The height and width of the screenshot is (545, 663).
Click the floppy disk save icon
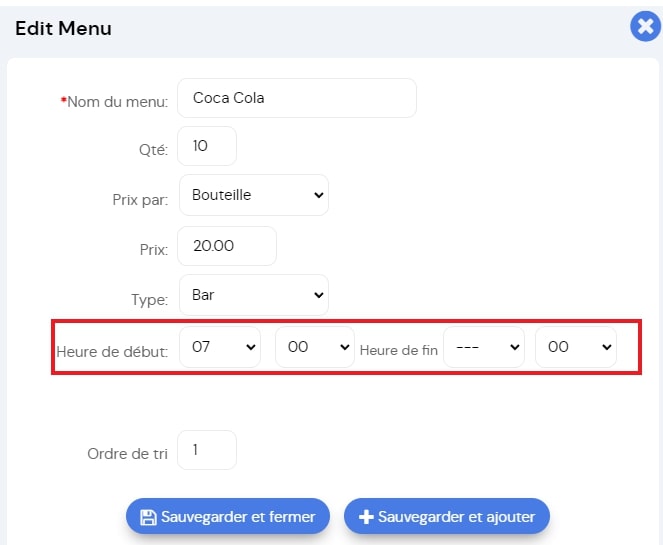(148, 517)
